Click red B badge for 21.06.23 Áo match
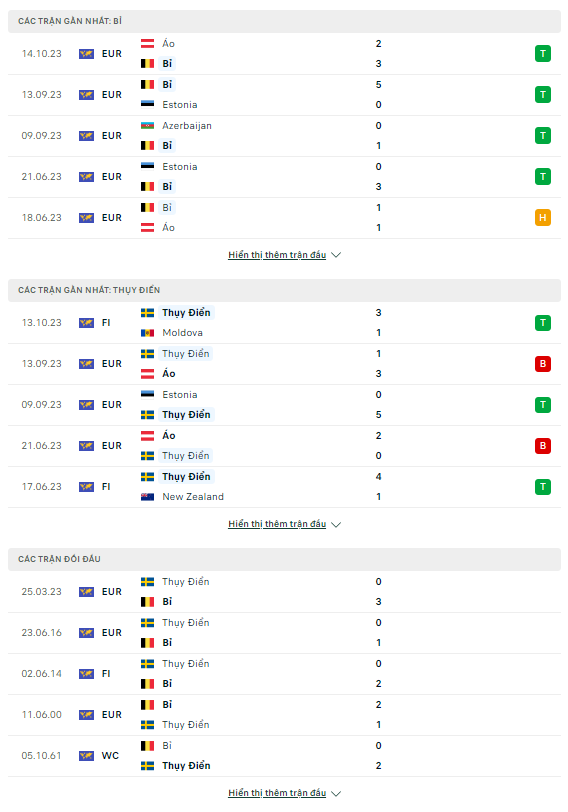This screenshot has width=568, height=812. coord(542,445)
